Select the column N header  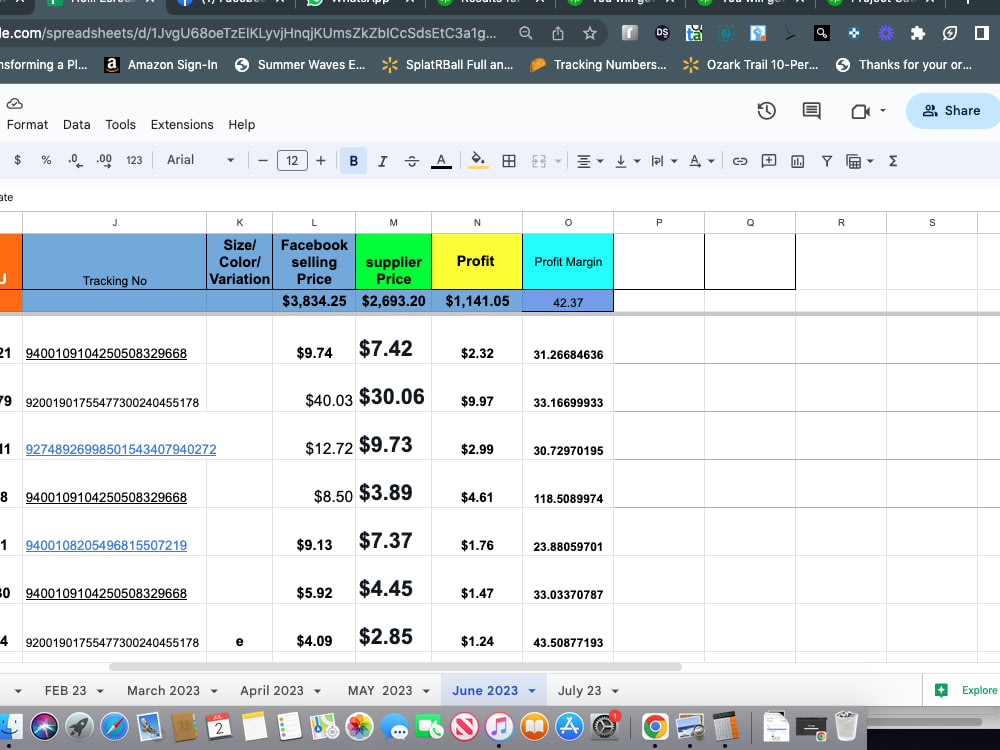pos(477,223)
